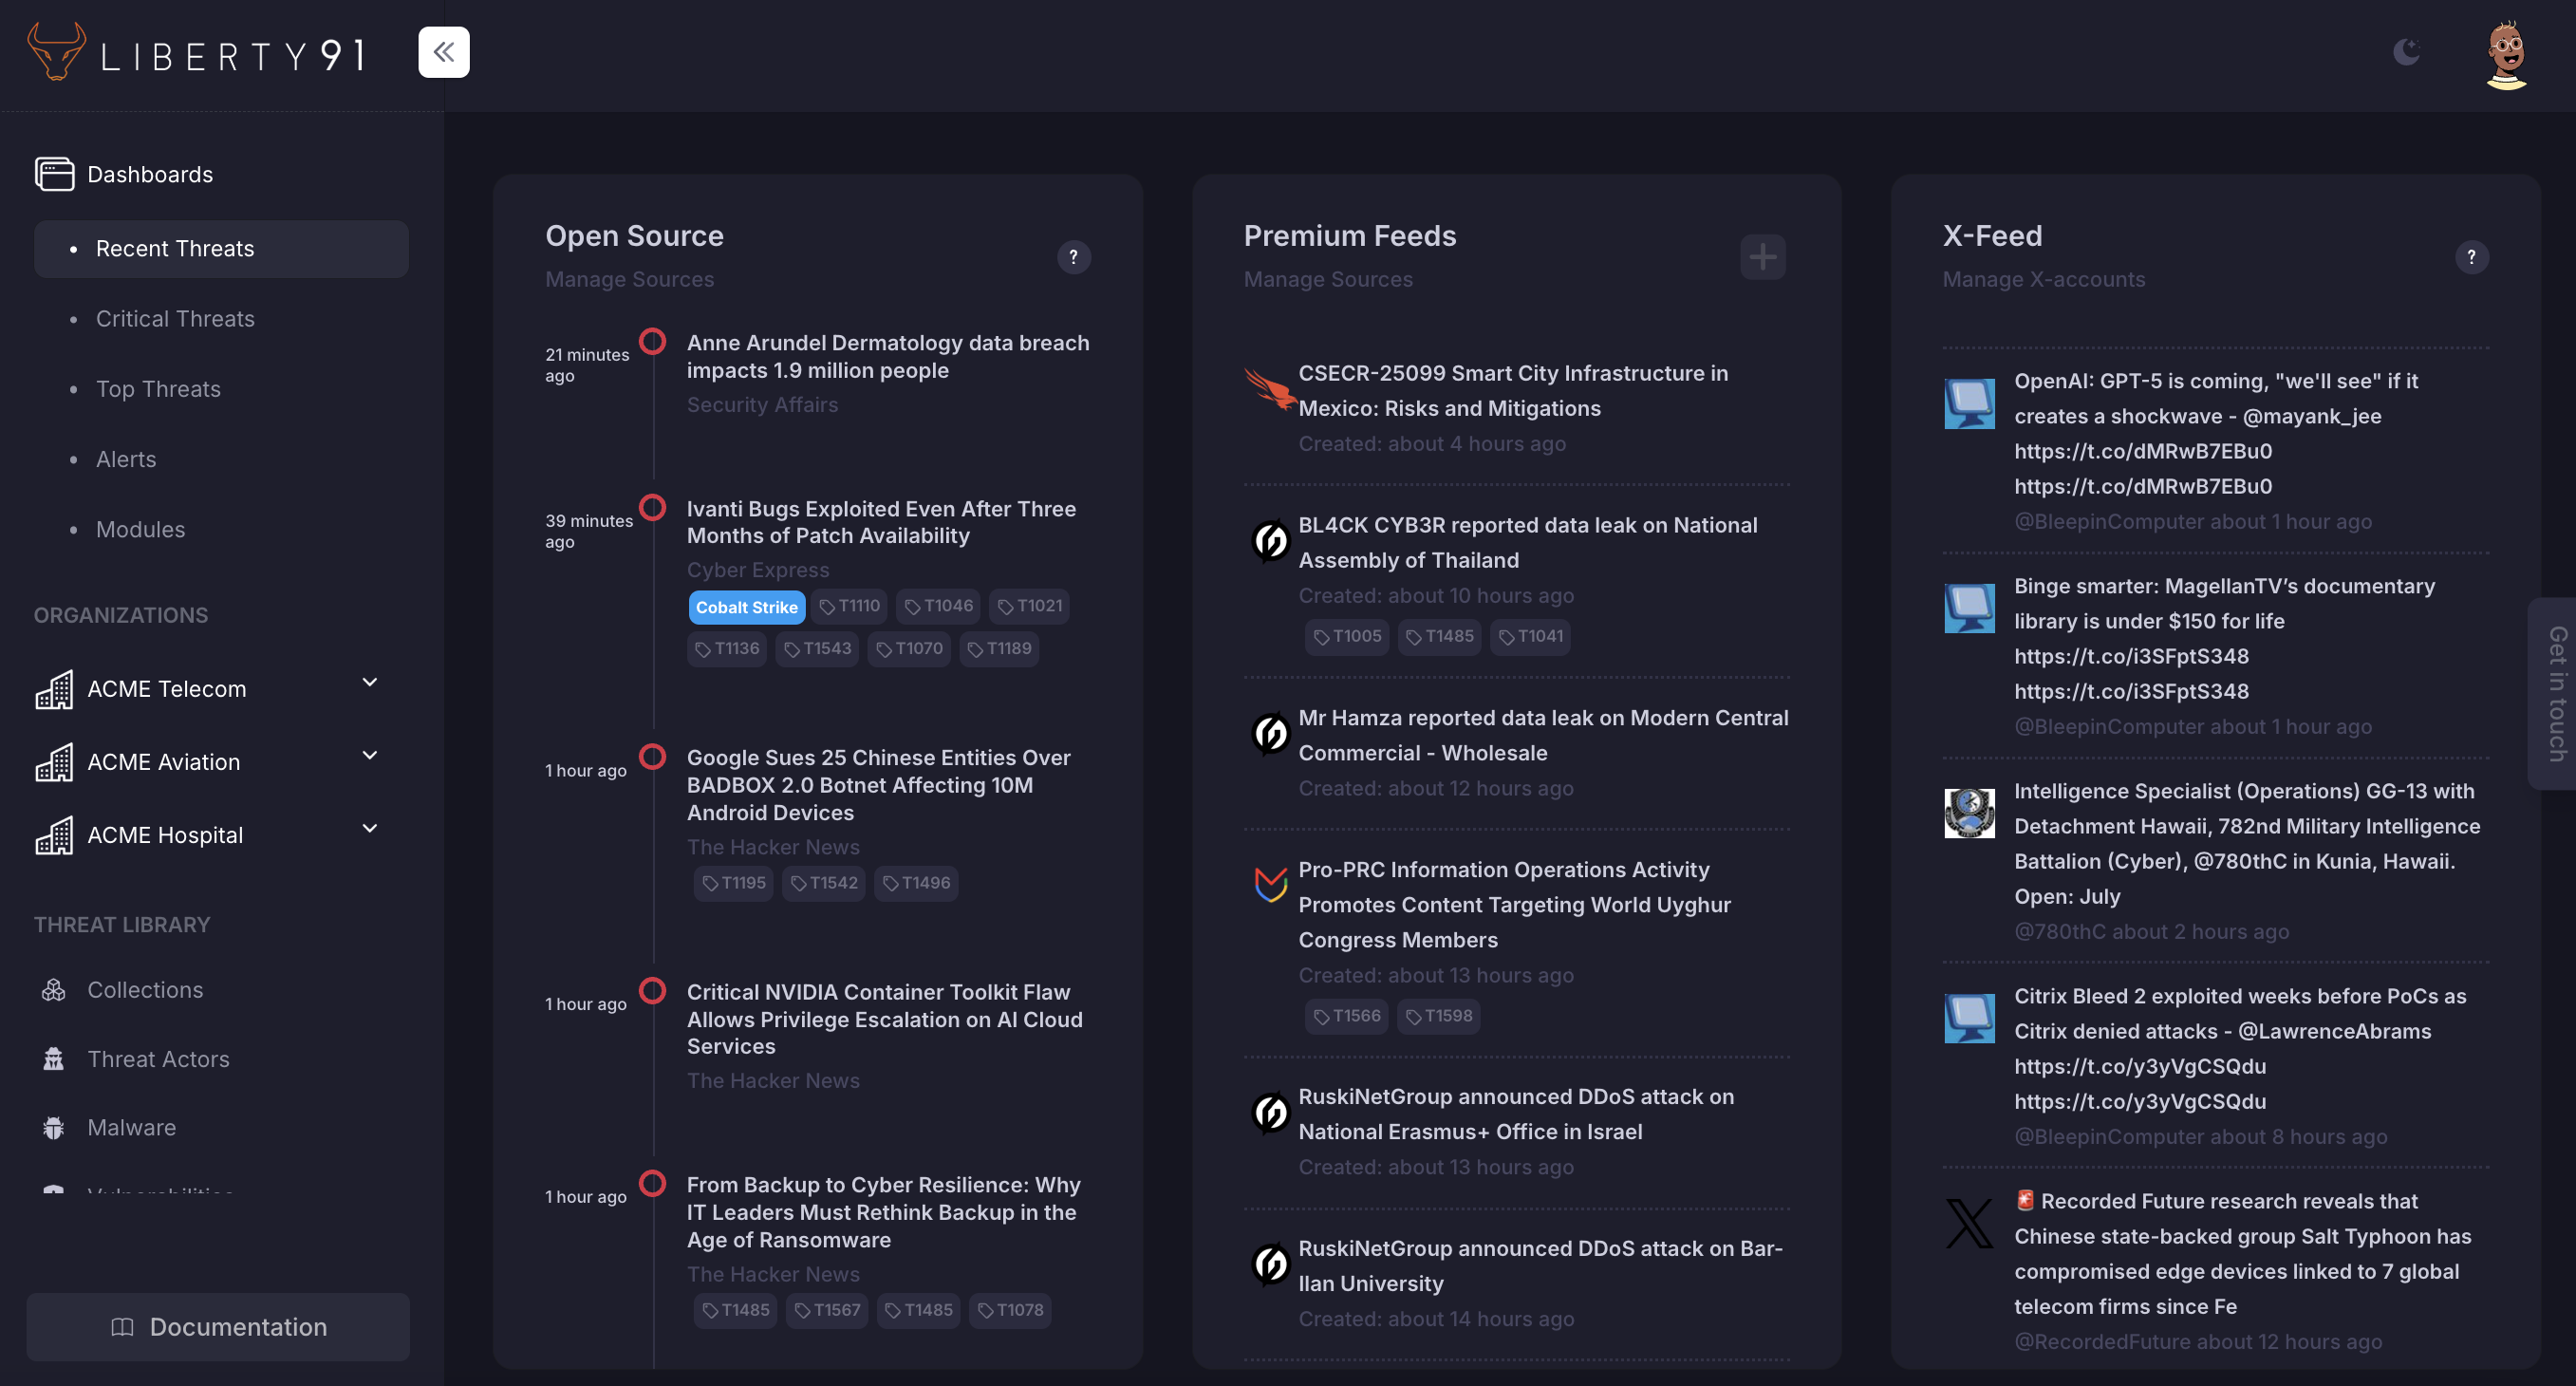Screen dimensions: 2576x1386
Task: Click X logo on Recorded Future tweet
Action: (1969, 1223)
